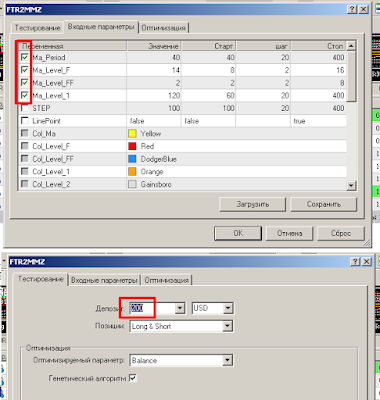Uncheck the Ma_Period variable checkbox
The image size is (380, 400).
tap(25, 57)
